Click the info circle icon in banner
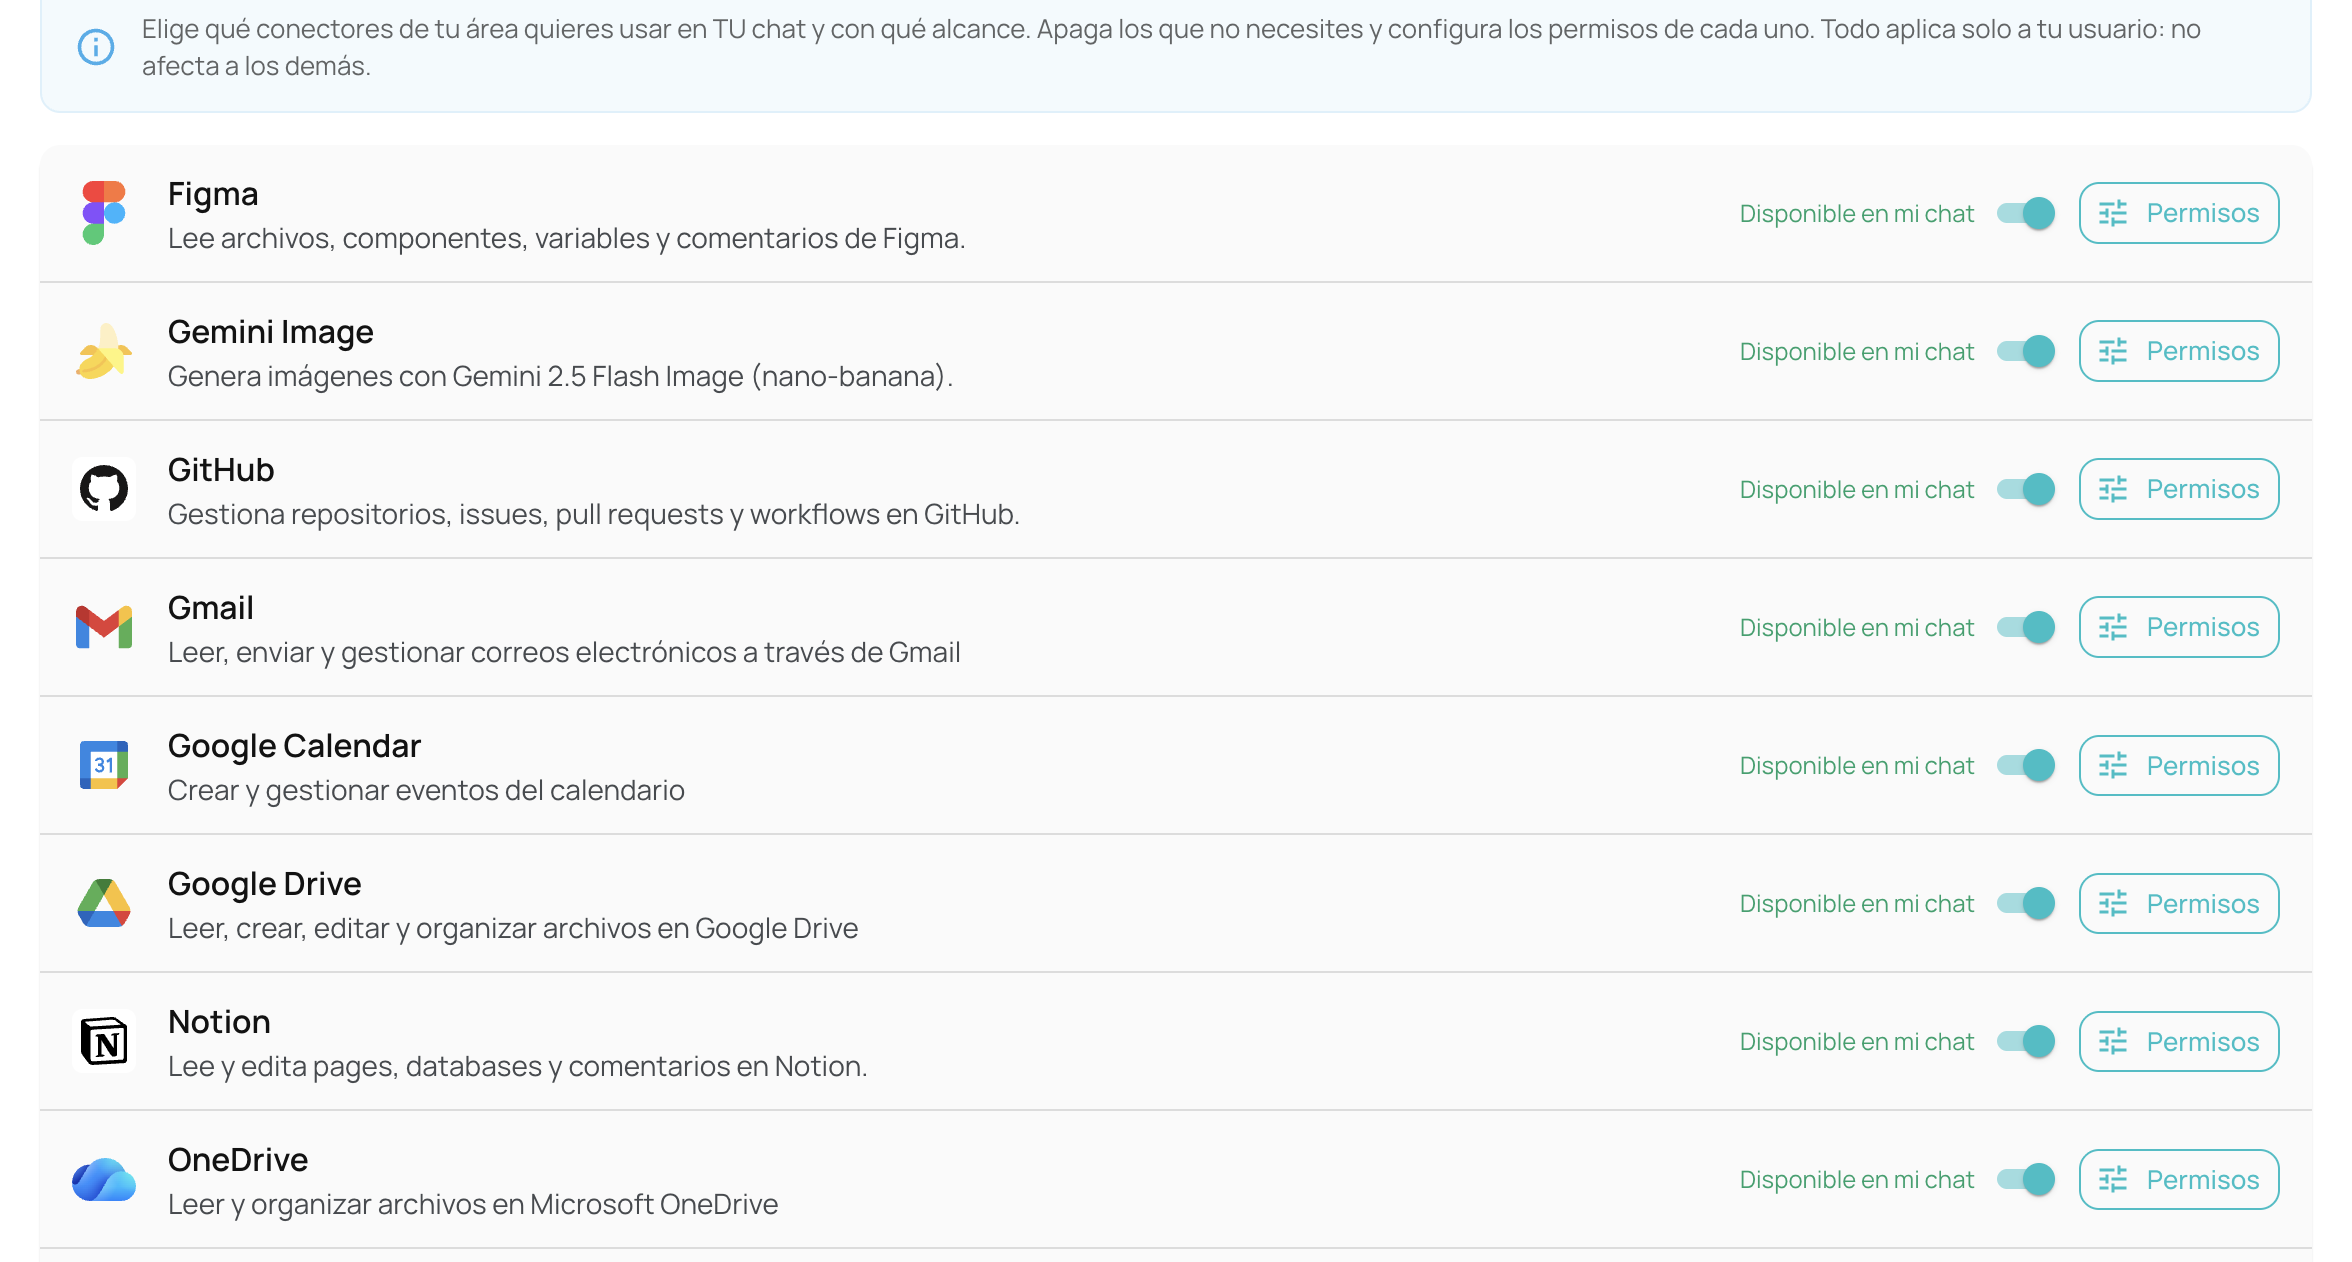The width and height of the screenshot is (2352, 1262). [96, 47]
